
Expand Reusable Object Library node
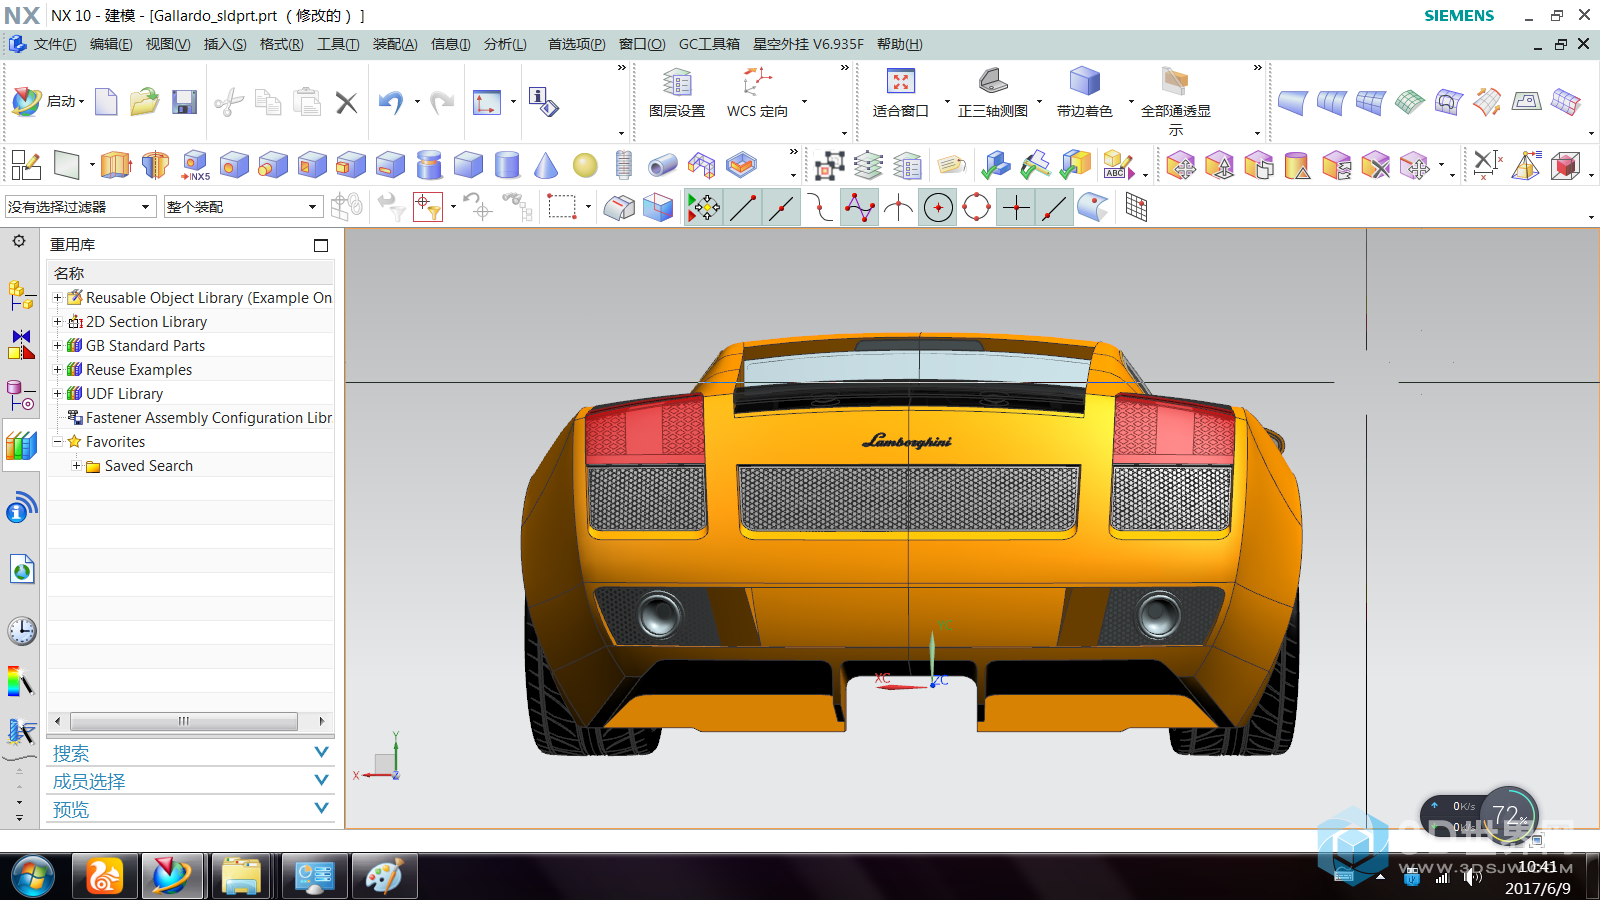pos(57,298)
